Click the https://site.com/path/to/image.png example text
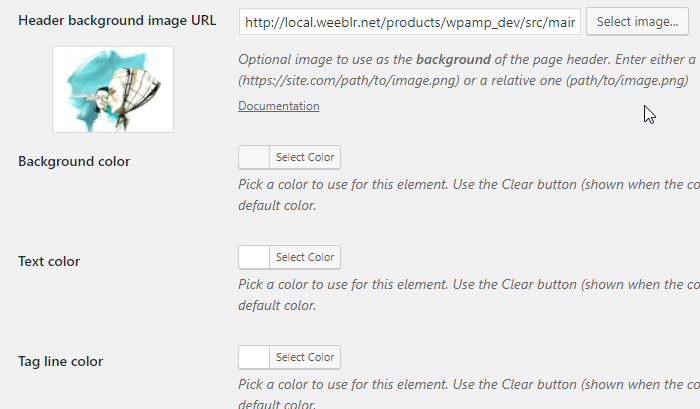The width and height of the screenshot is (700, 409). 349,81
